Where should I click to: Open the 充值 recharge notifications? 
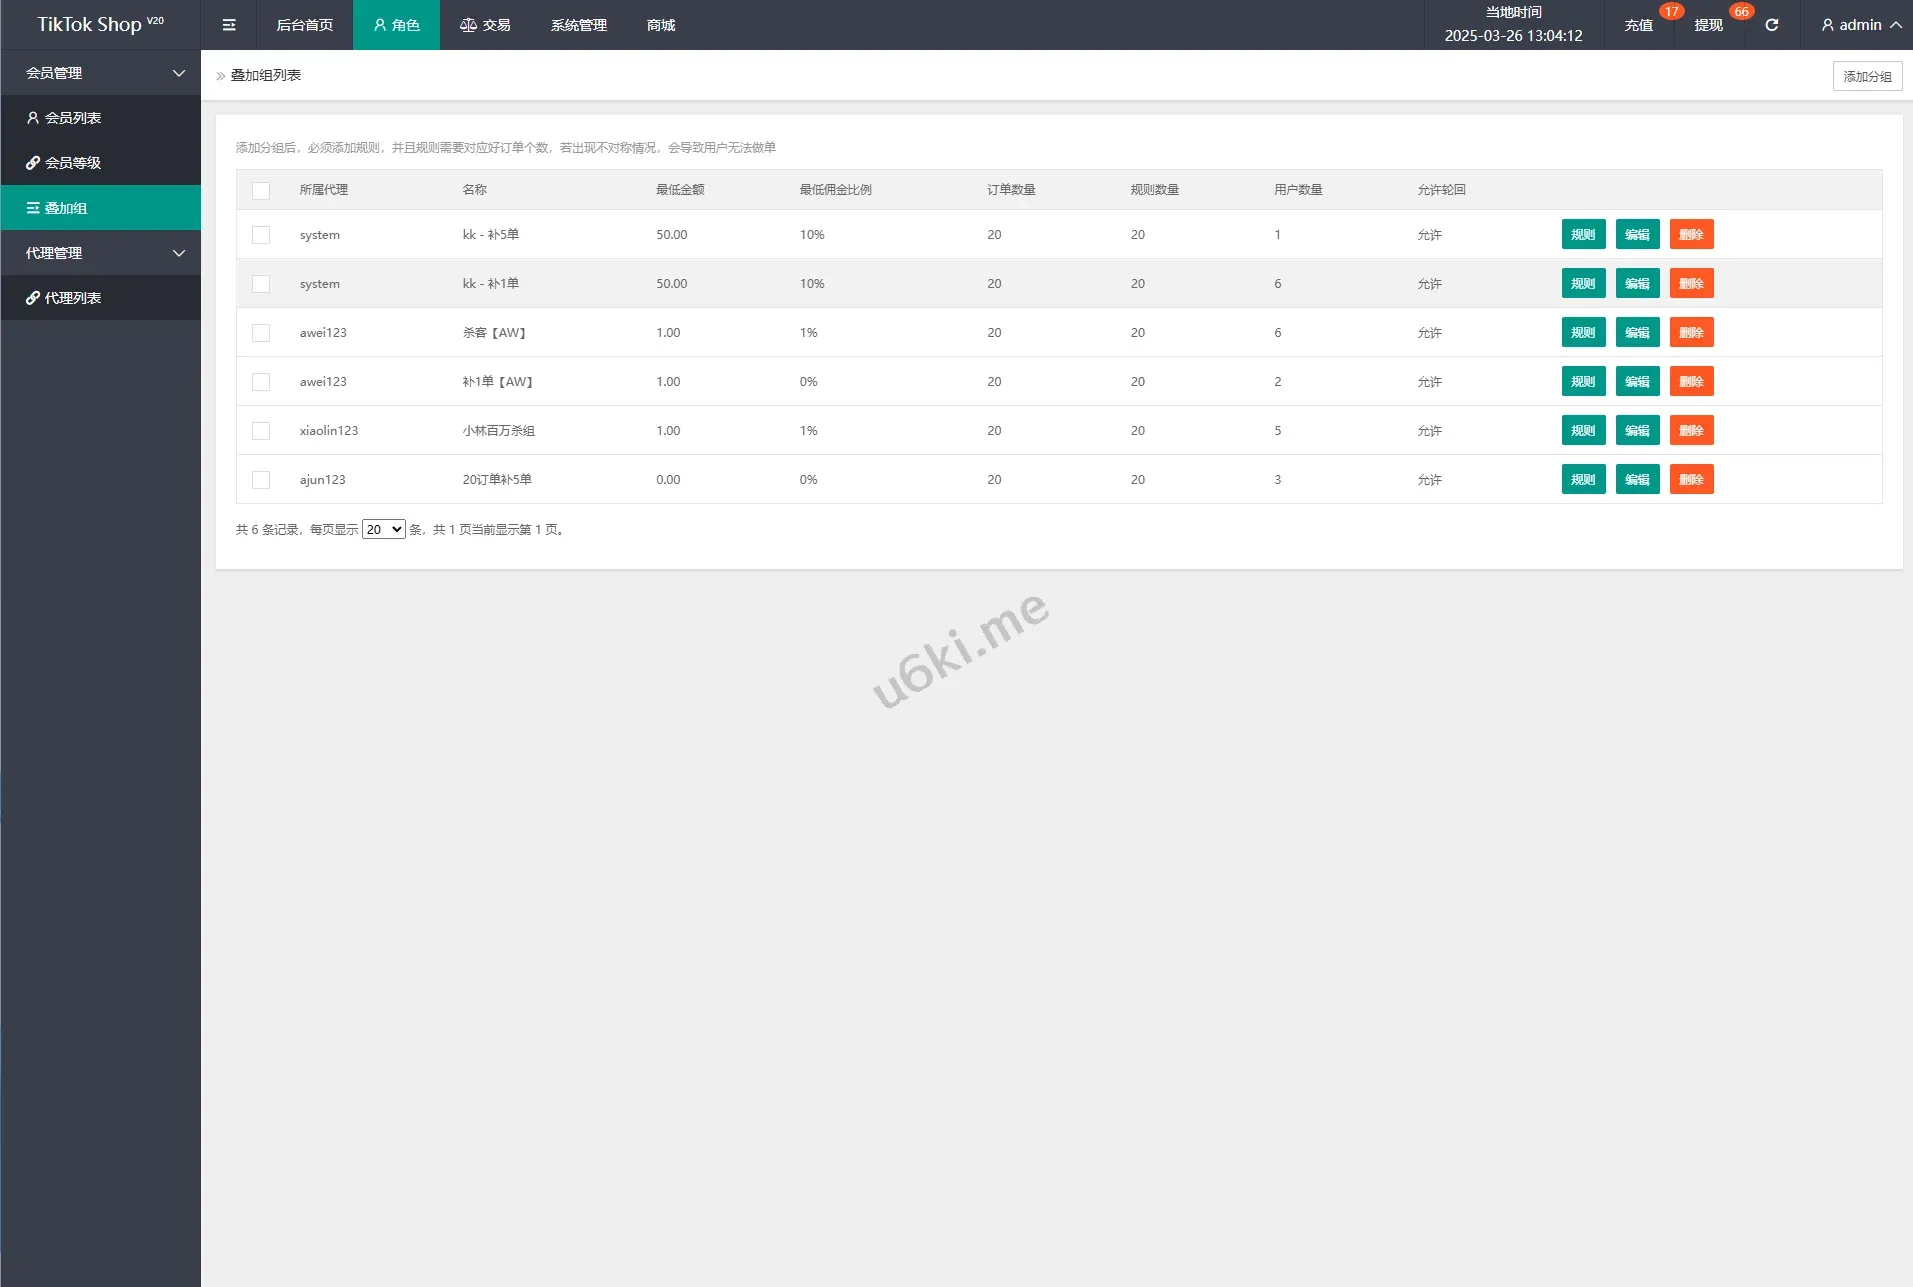click(x=1638, y=25)
